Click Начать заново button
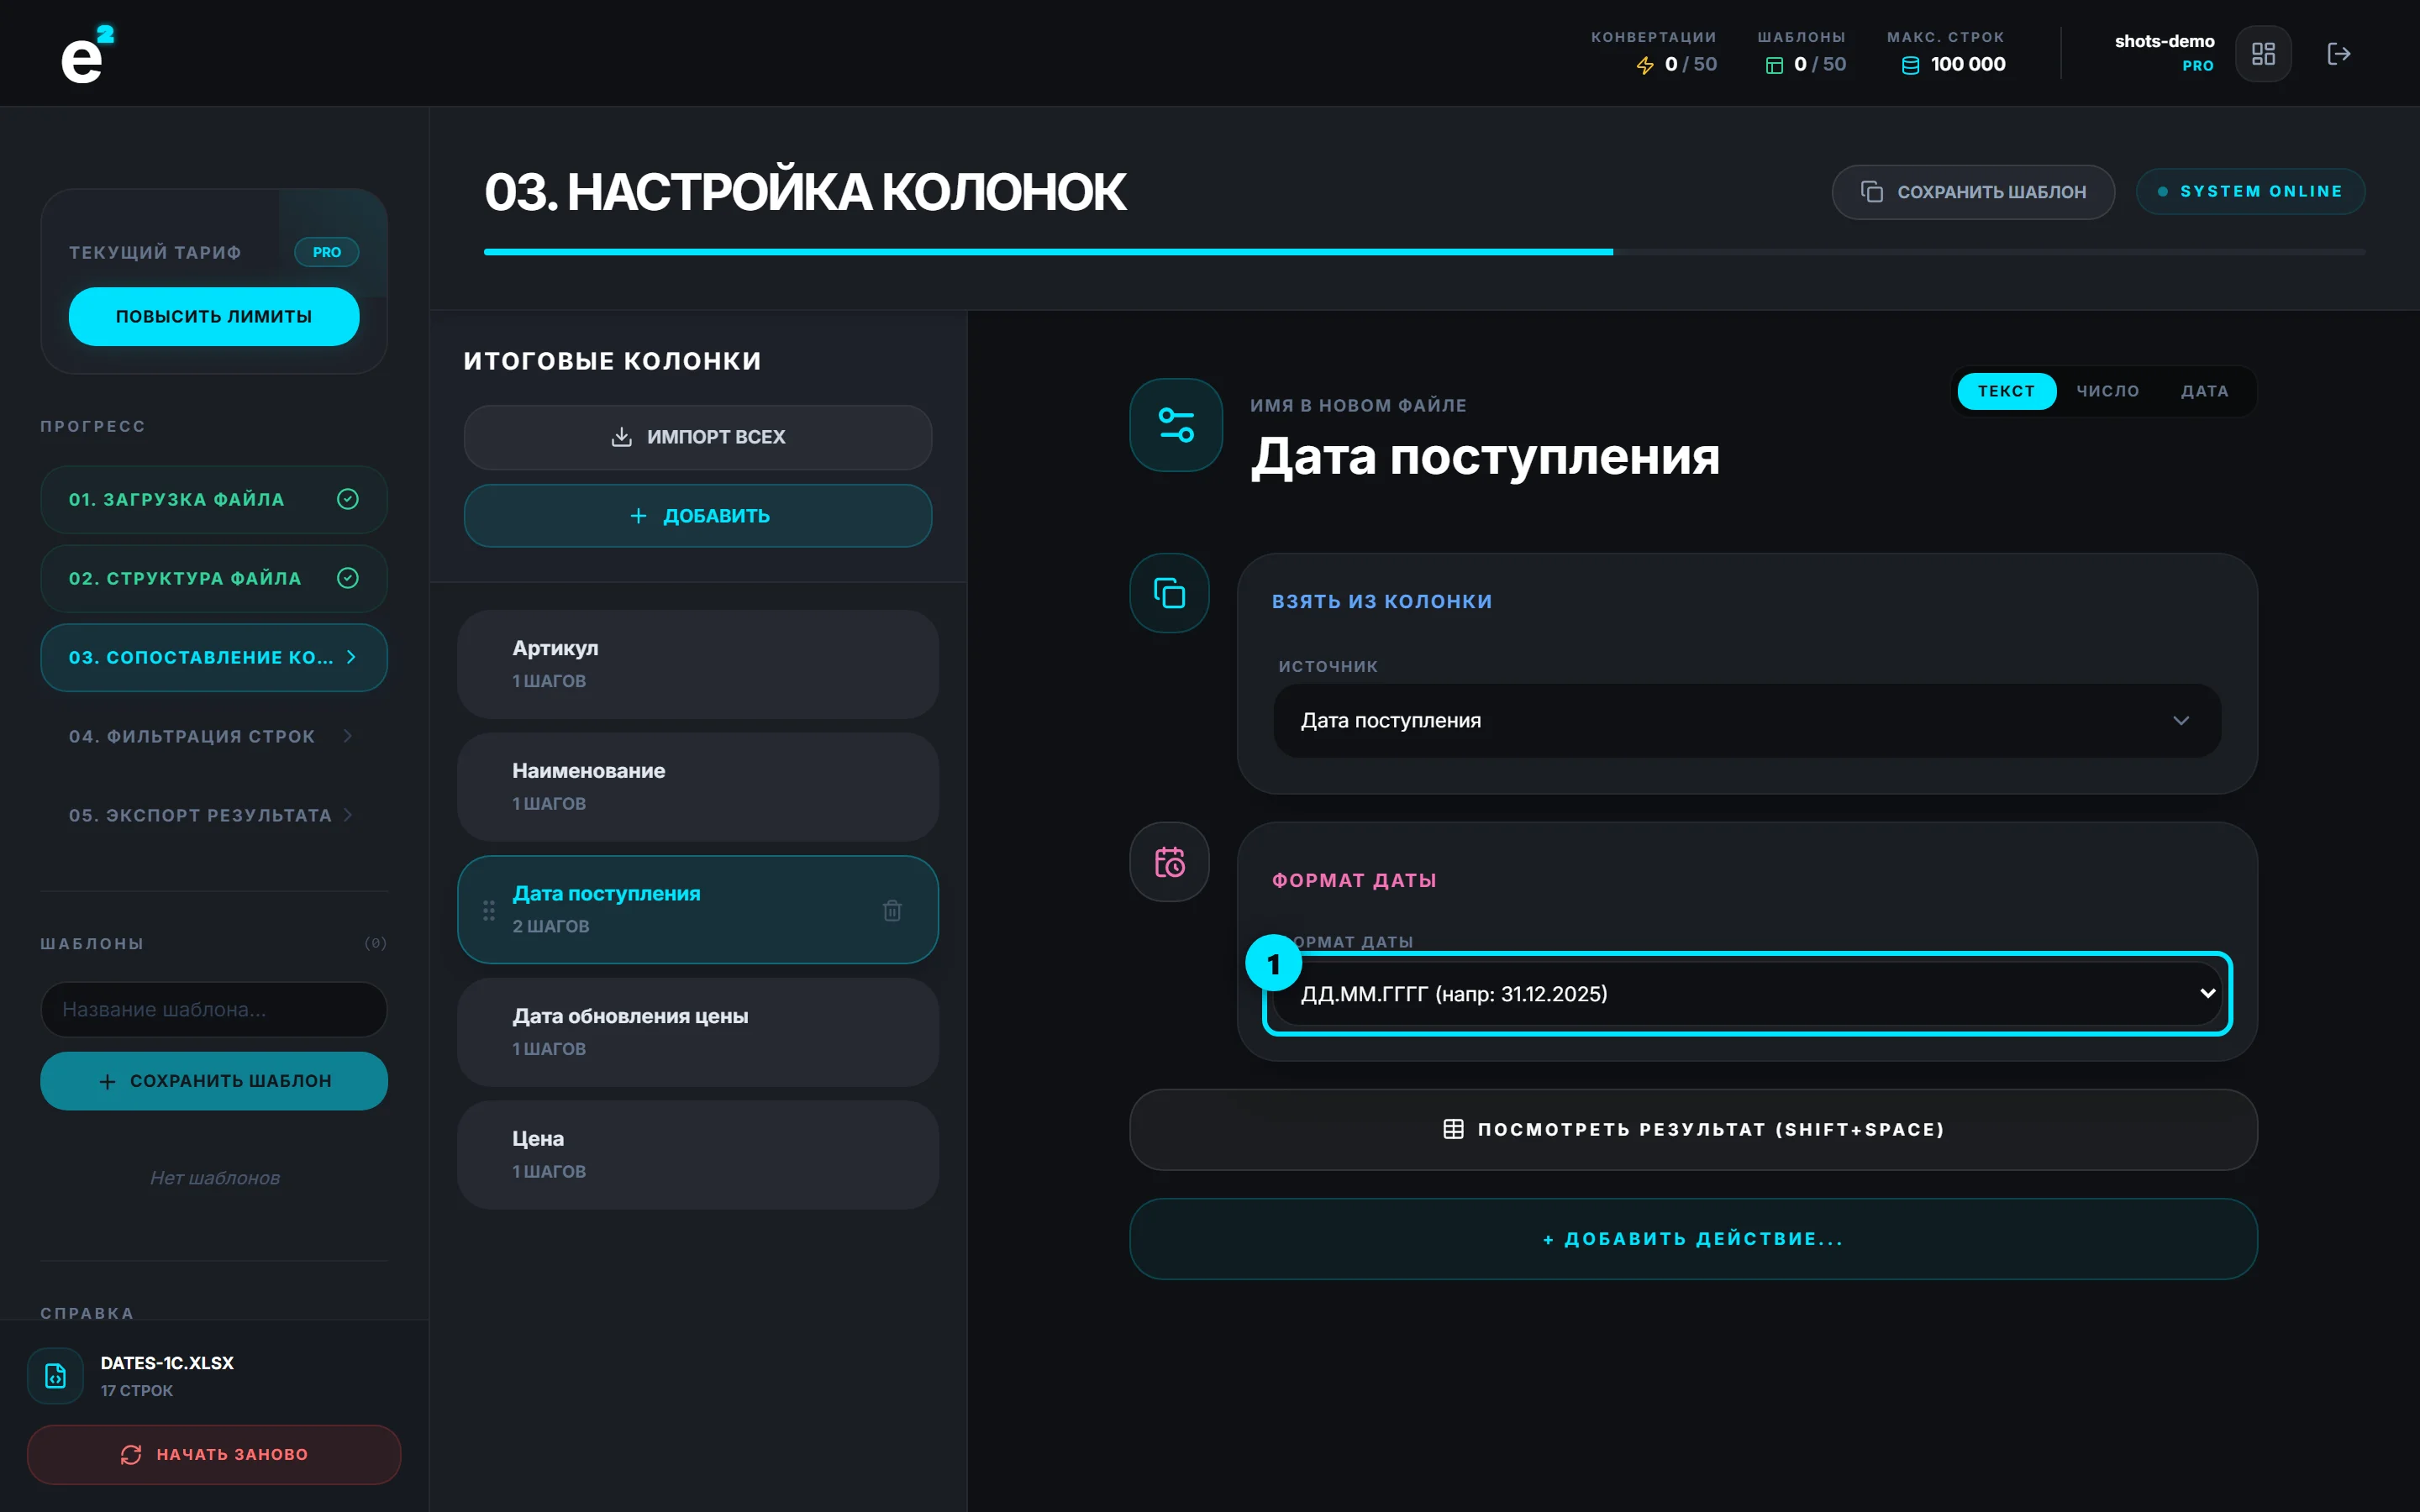2420x1512 pixels. [213, 1454]
